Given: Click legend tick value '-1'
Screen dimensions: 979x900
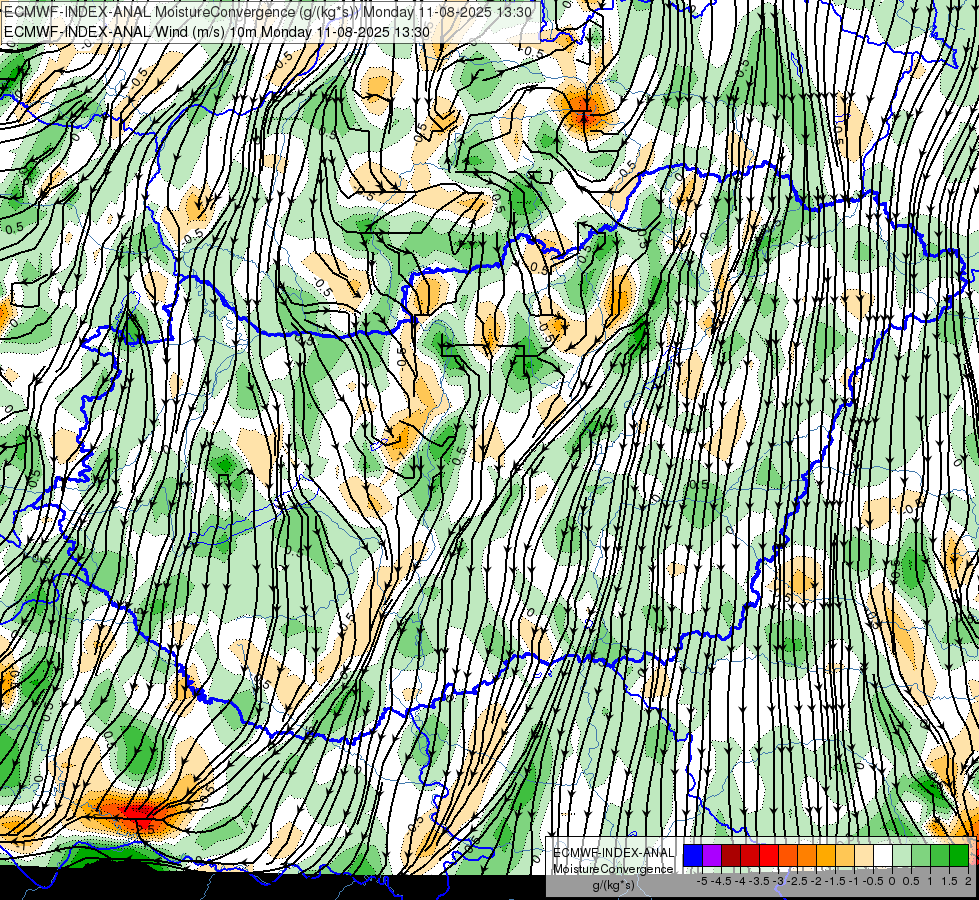Looking at the screenshot, I should tap(854, 881).
